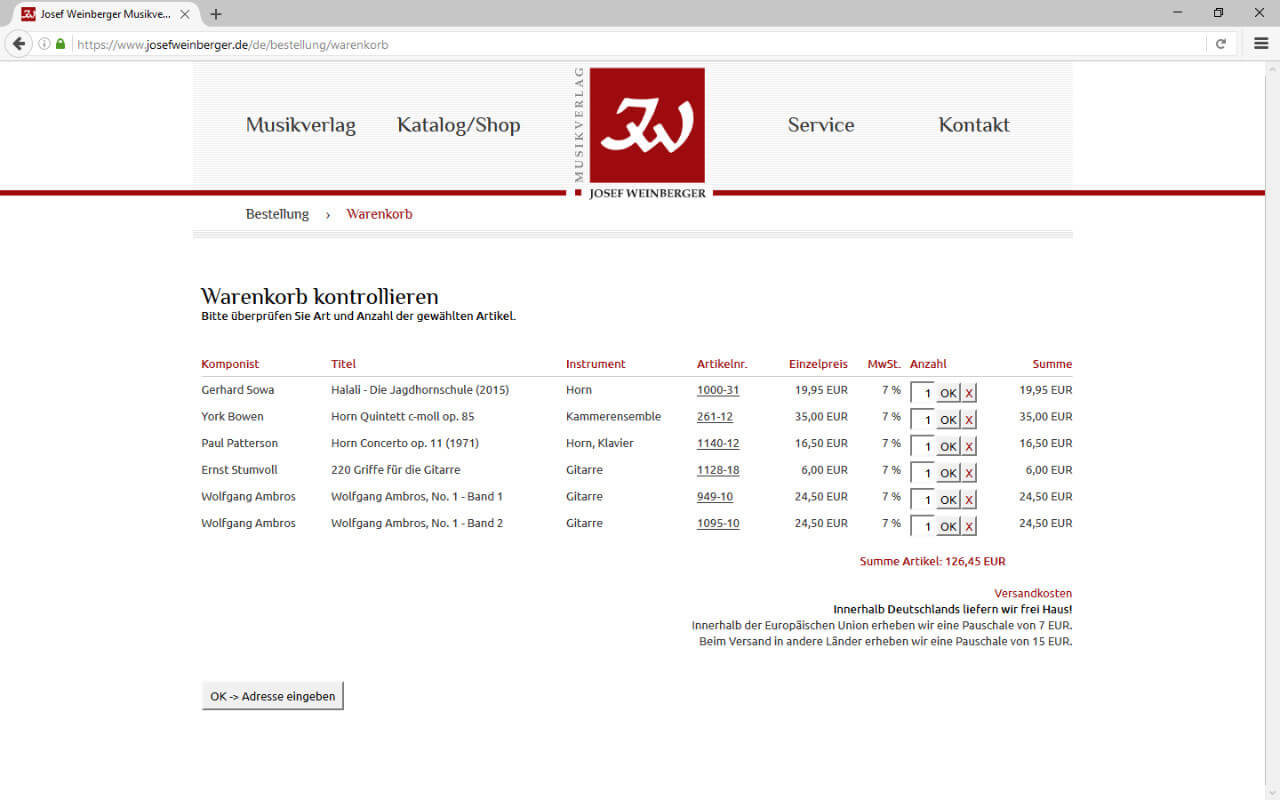Minimize the browser window
The height and width of the screenshot is (800, 1280).
point(1177,13)
